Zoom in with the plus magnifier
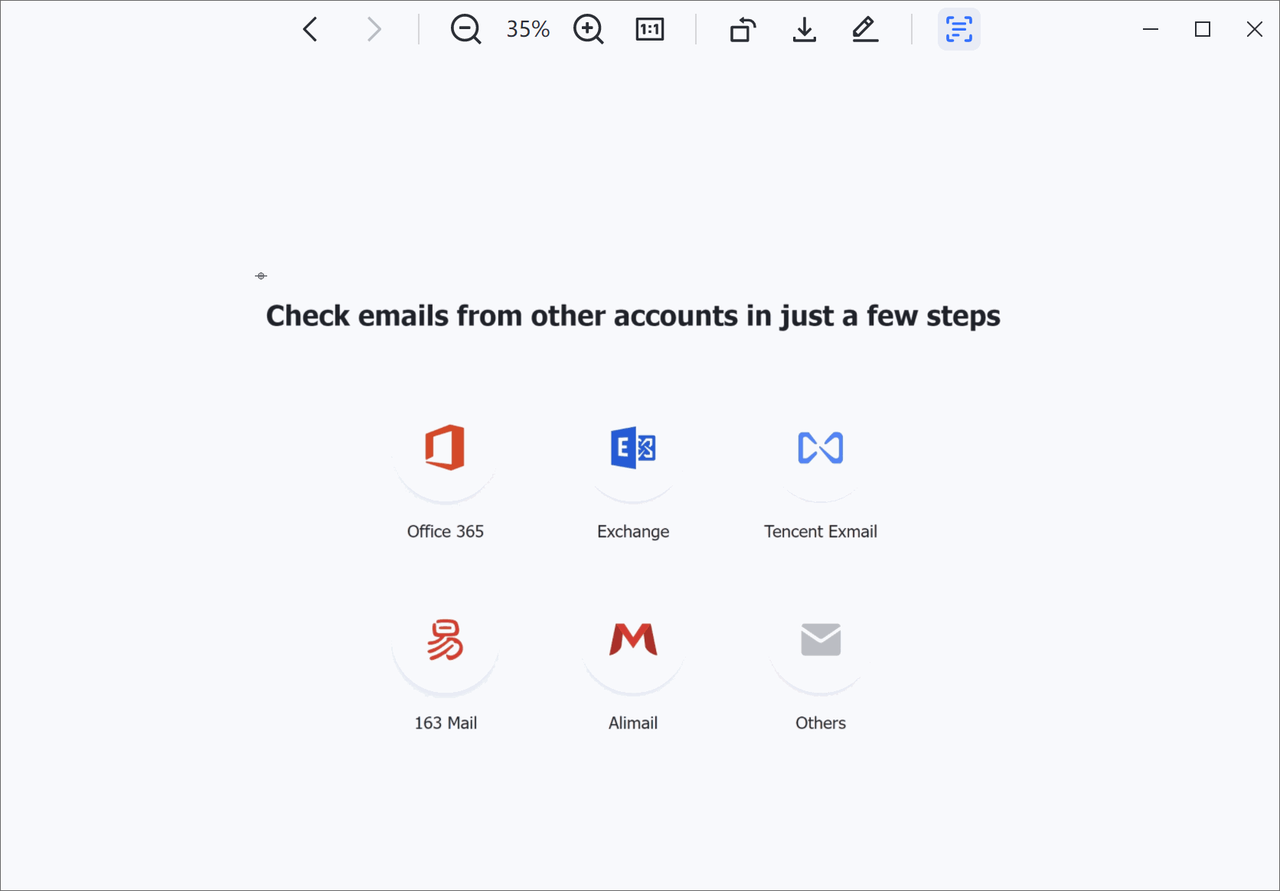The height and width of the screenshot is (891, 1280). pos(588,30)
